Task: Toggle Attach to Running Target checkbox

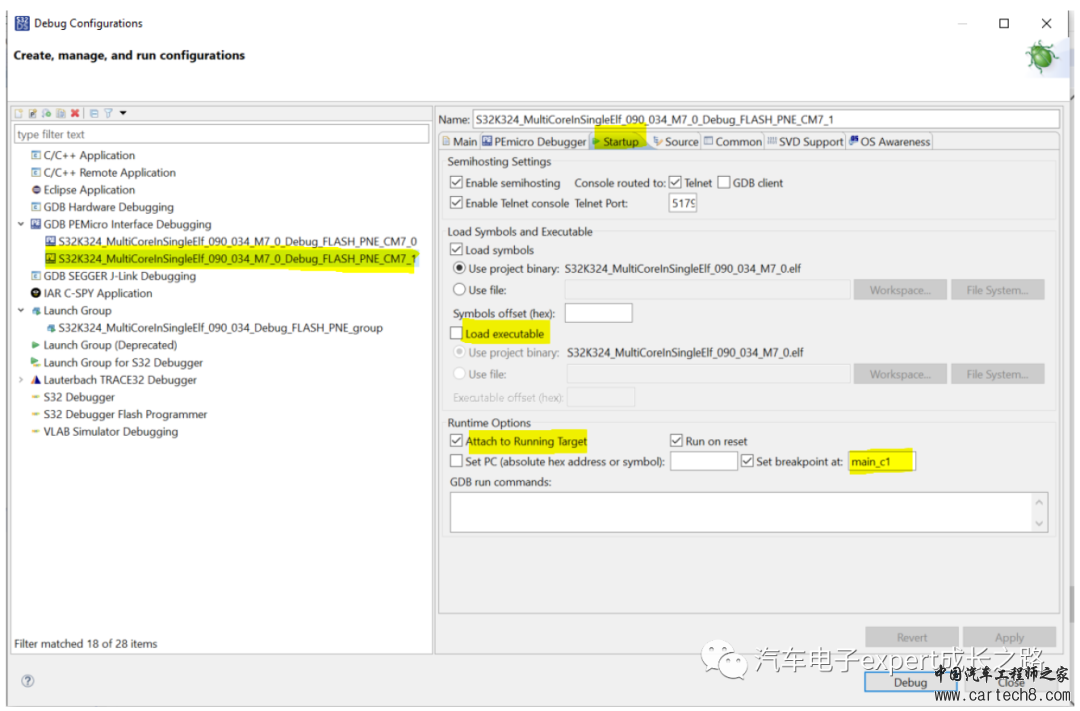Action: (x=456, y=441)
